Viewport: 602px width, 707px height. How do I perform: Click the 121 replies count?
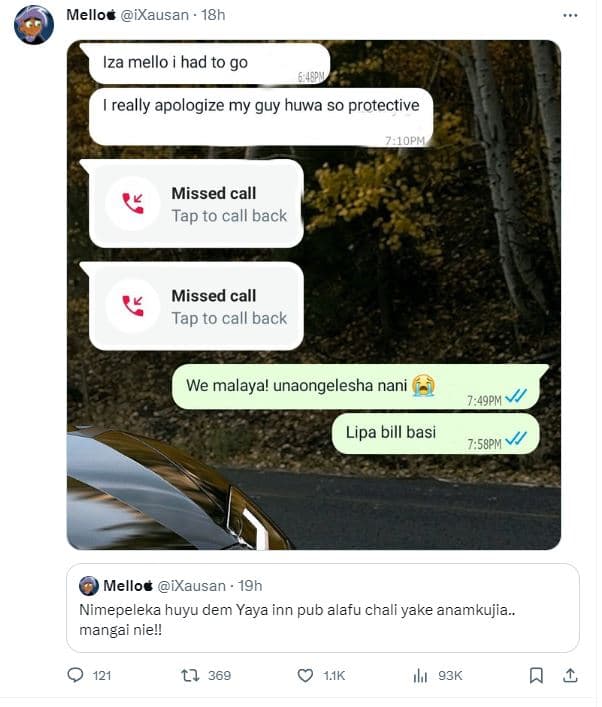(102, 675)
